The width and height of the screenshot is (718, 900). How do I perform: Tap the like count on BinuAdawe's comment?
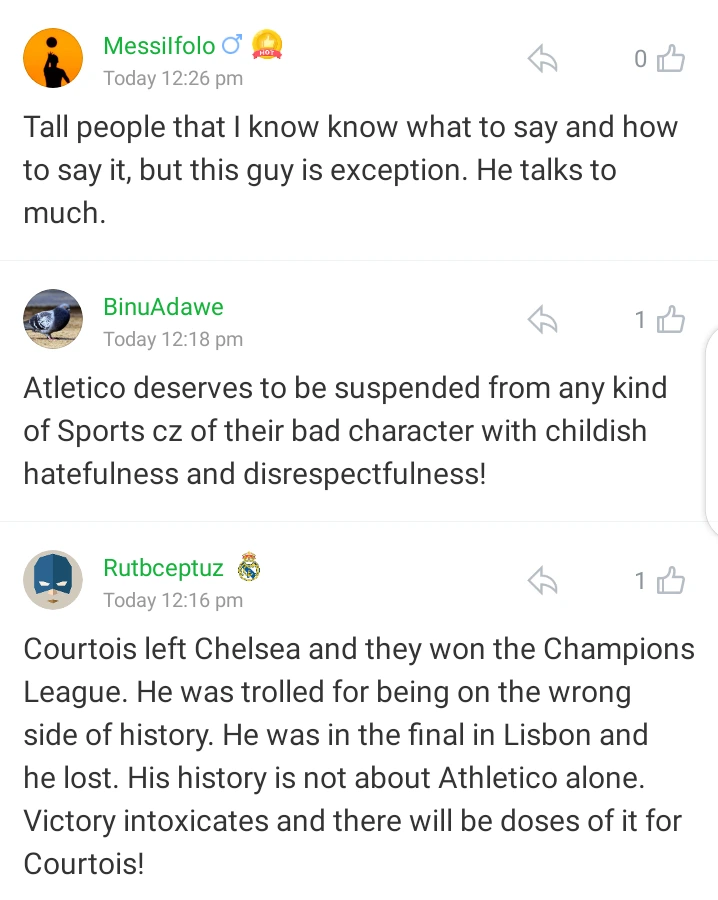(x=640, y=320)
